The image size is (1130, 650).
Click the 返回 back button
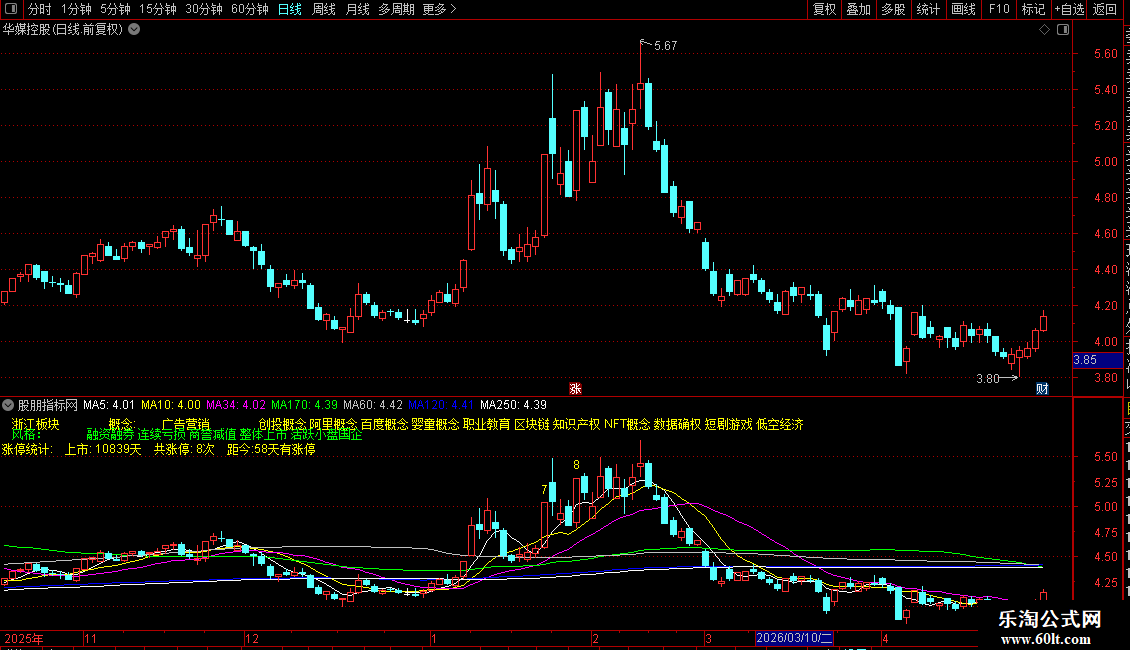(1105, 9)
